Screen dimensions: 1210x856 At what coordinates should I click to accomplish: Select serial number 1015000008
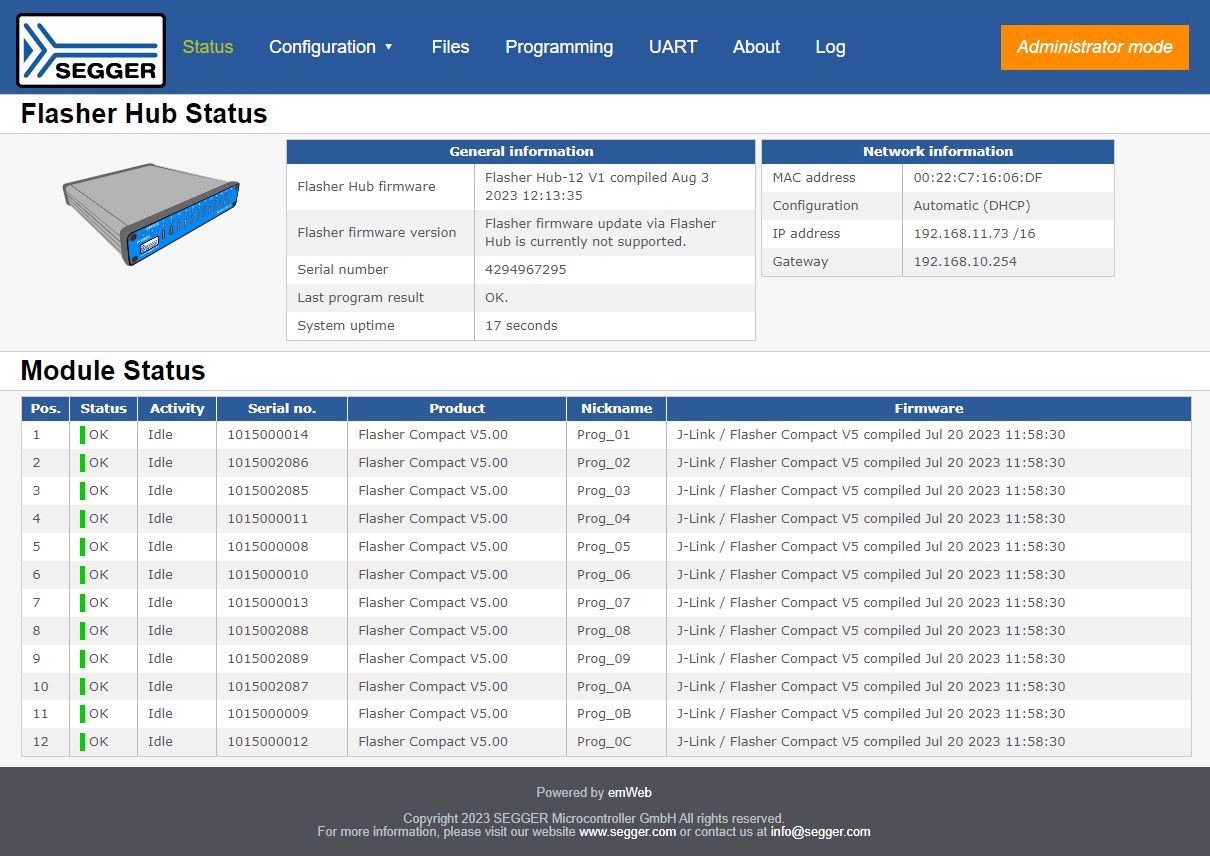coord(268,547)
